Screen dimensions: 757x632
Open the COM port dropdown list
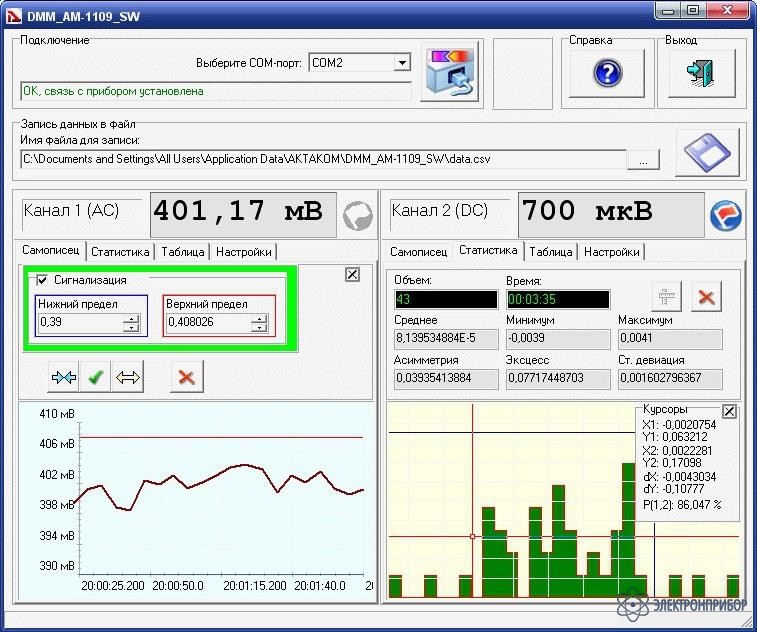click(402, 63)
